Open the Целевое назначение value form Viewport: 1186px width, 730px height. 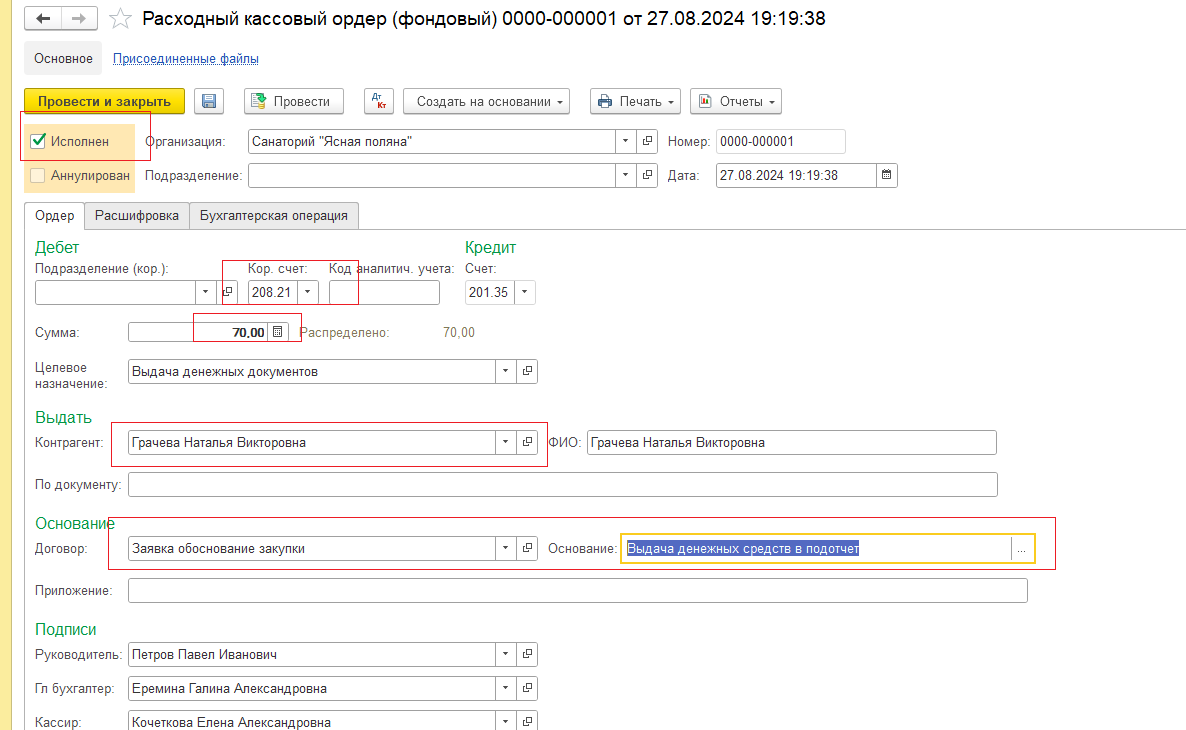tap(527, 371)
